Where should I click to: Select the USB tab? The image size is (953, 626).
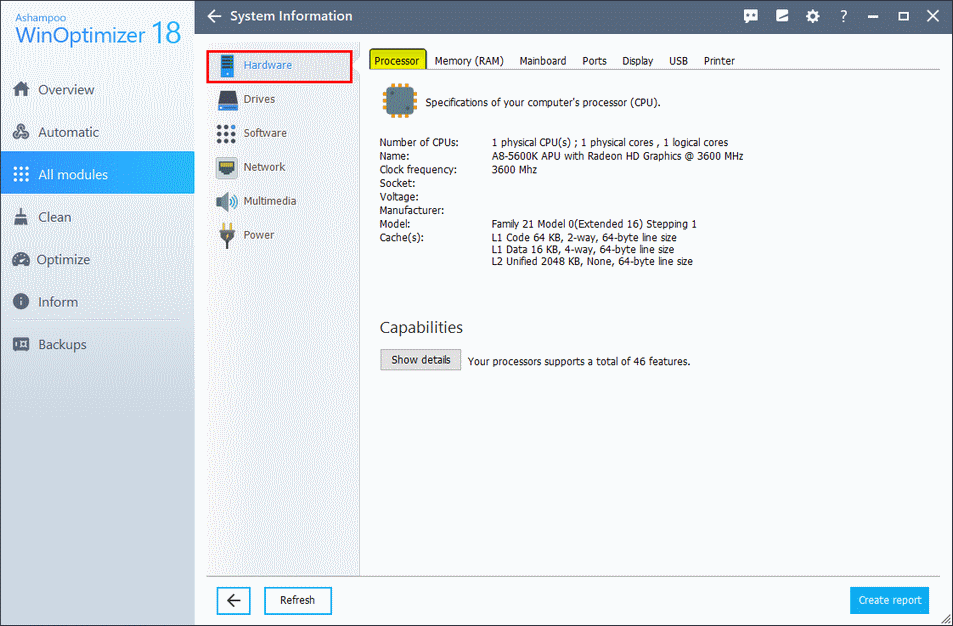point(678,61)
